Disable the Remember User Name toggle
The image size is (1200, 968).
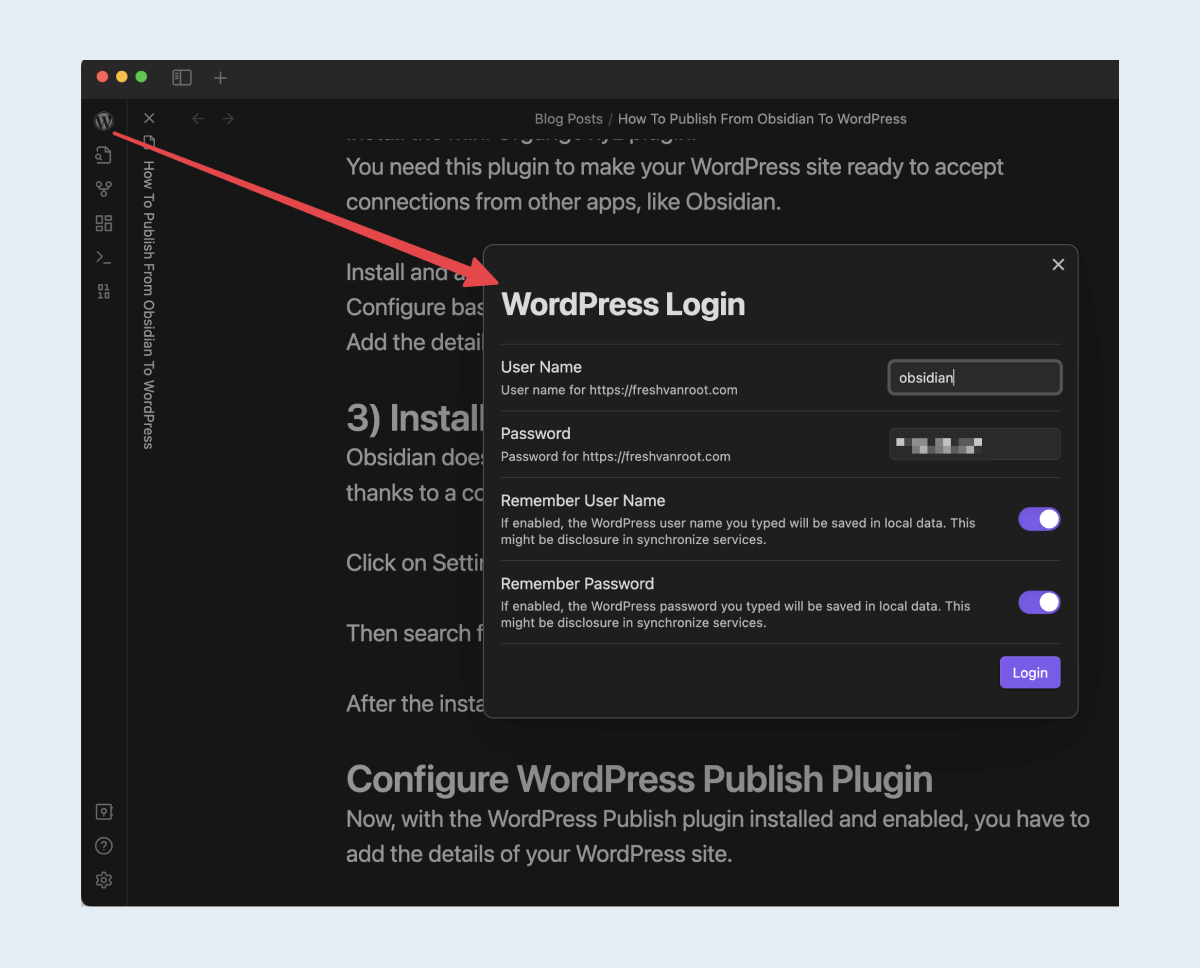tap(1039, 519)
